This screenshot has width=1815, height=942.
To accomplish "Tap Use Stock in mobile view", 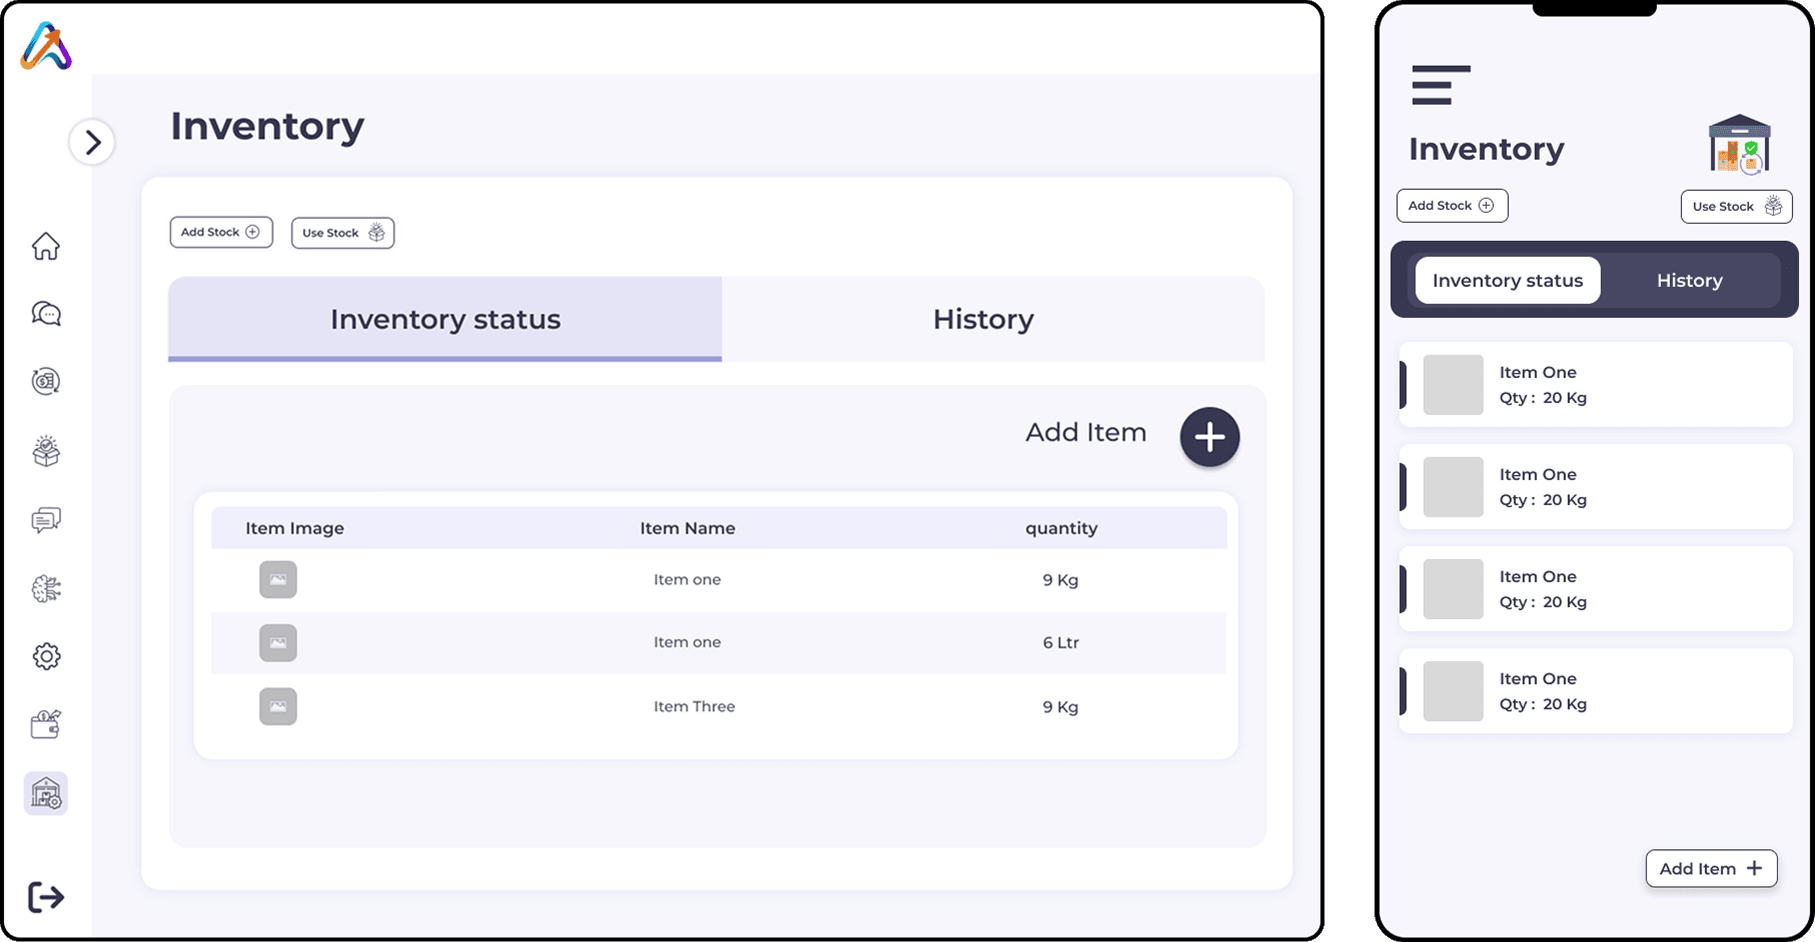I will (x=1737, y=207).
